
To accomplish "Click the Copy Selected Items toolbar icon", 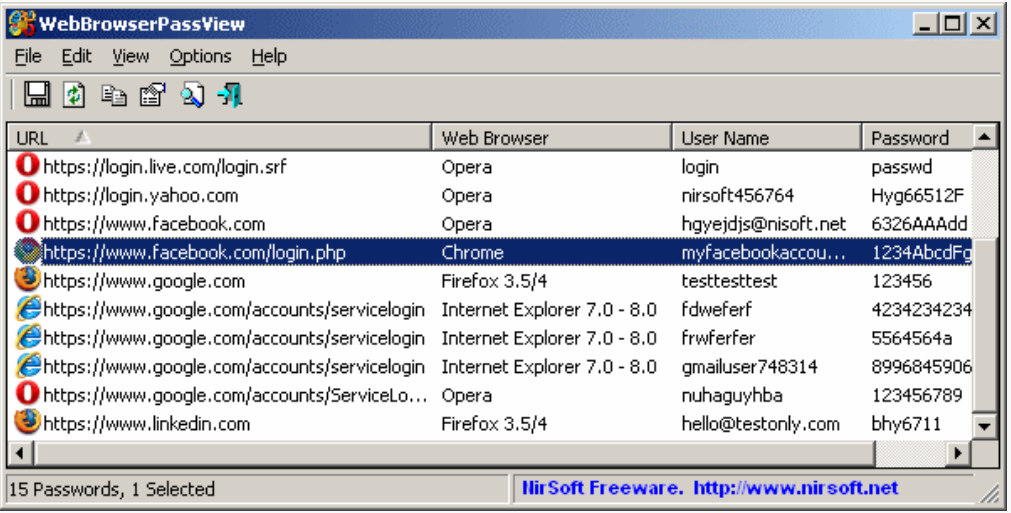I will (x=113, y=95).
